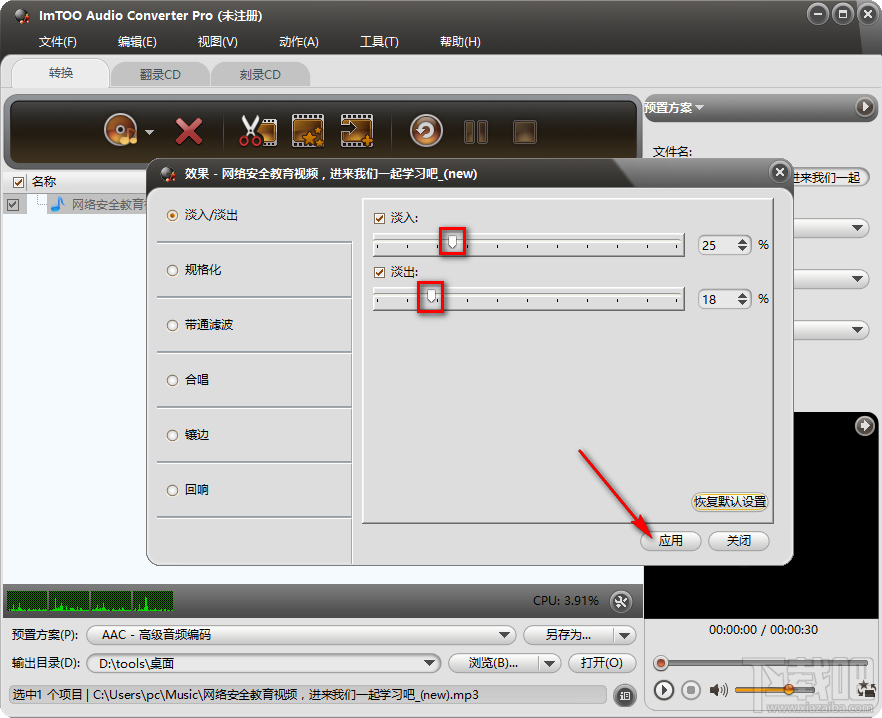Click the snapshot icon near playback controls
The image size is (882, 718).
pyautogui.click(x=866, y=690)
